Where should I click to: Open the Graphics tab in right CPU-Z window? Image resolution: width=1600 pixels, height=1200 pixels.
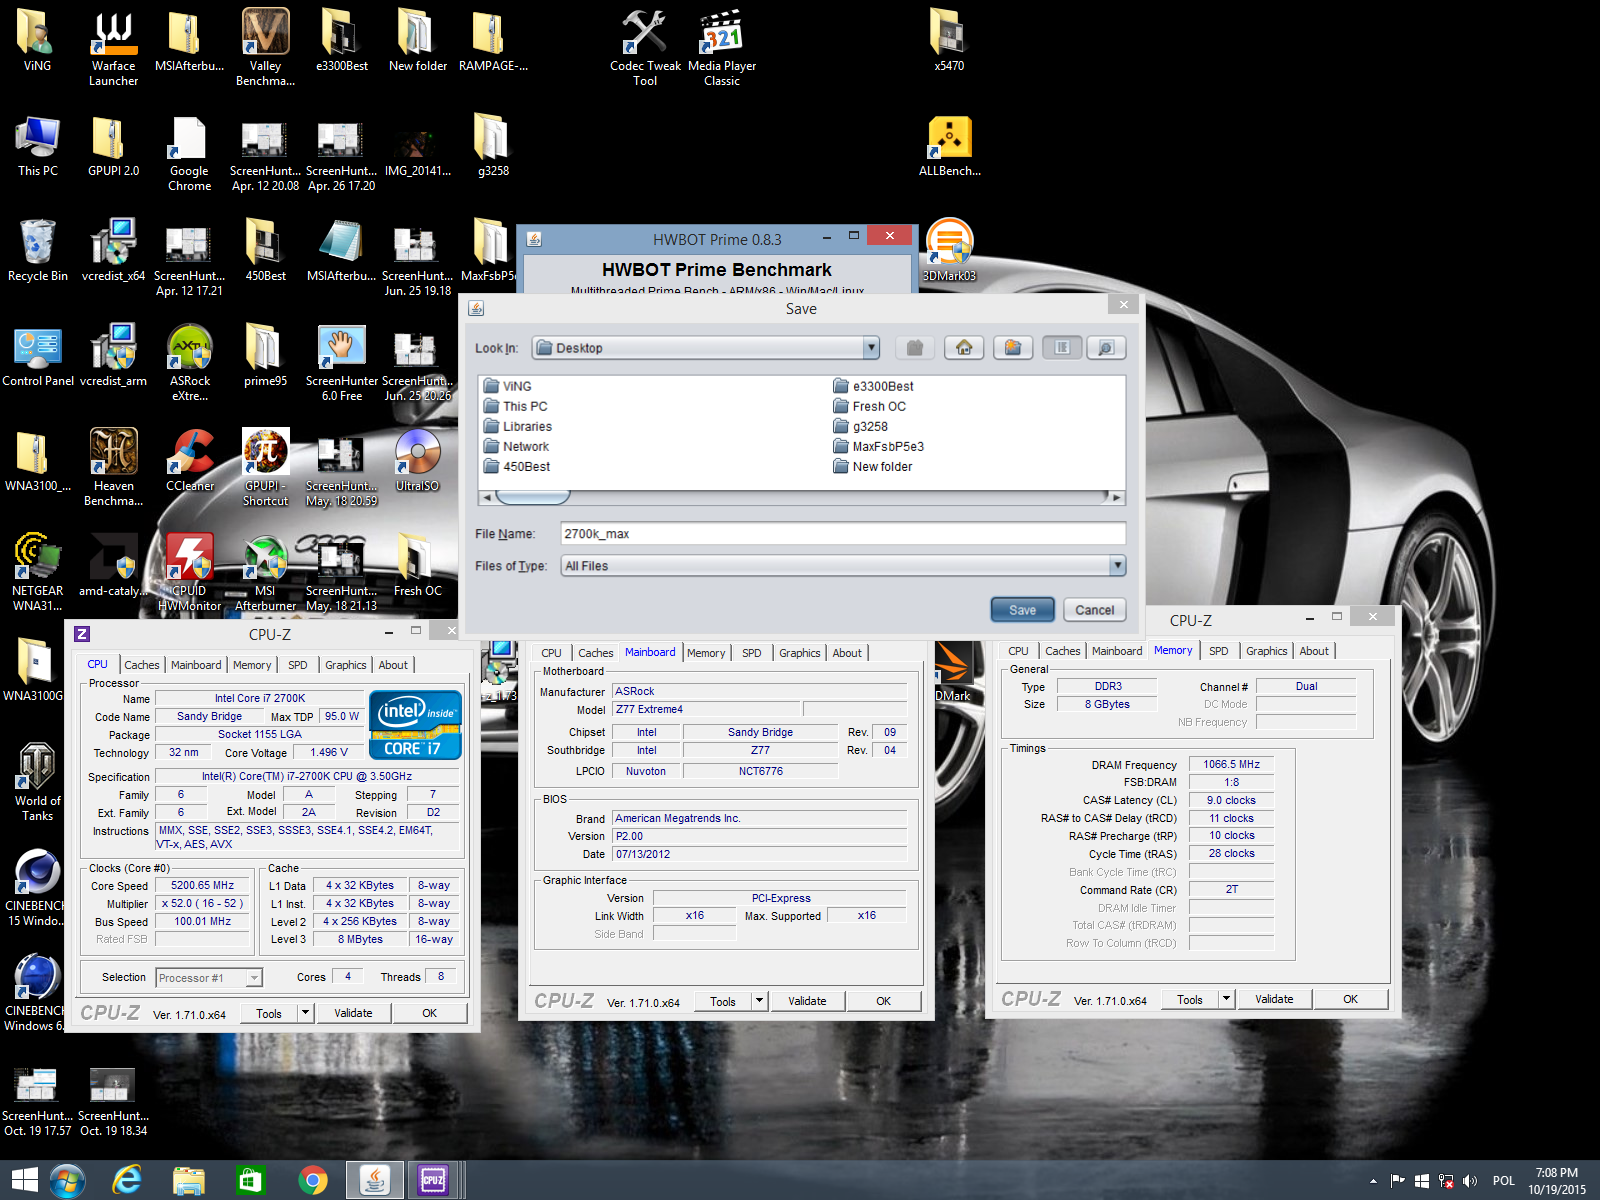coord(1266,651)
